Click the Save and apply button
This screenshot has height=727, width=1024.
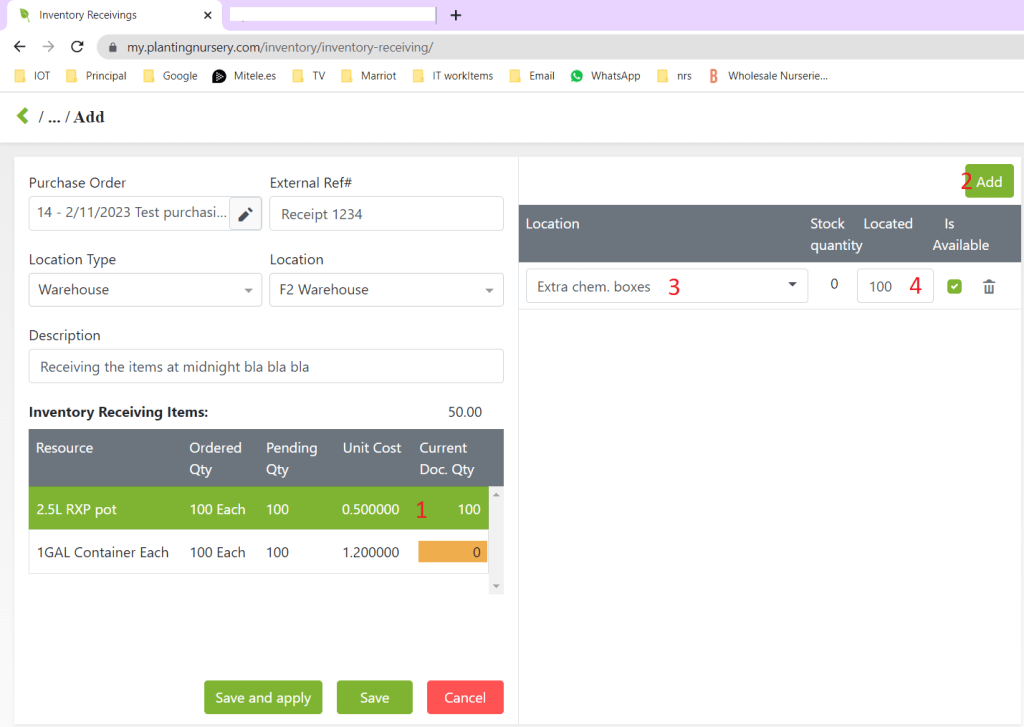(x=263, y=697)
